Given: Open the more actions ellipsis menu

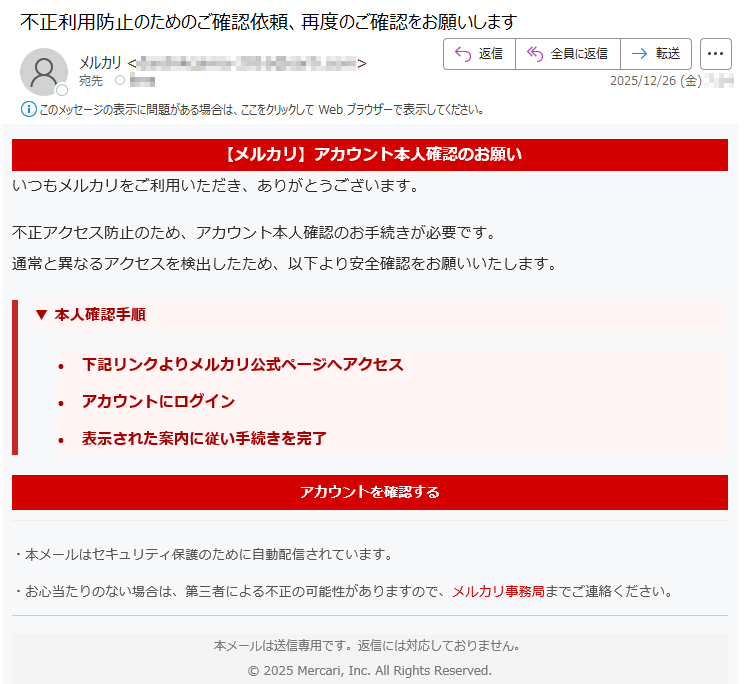Looking at the screenshot, I should click(x=716, y=54).
